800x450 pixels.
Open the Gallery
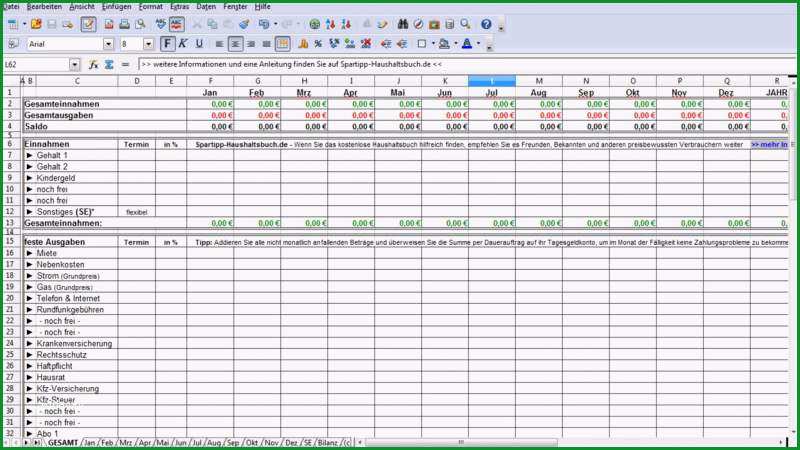(x=434, y=24)
